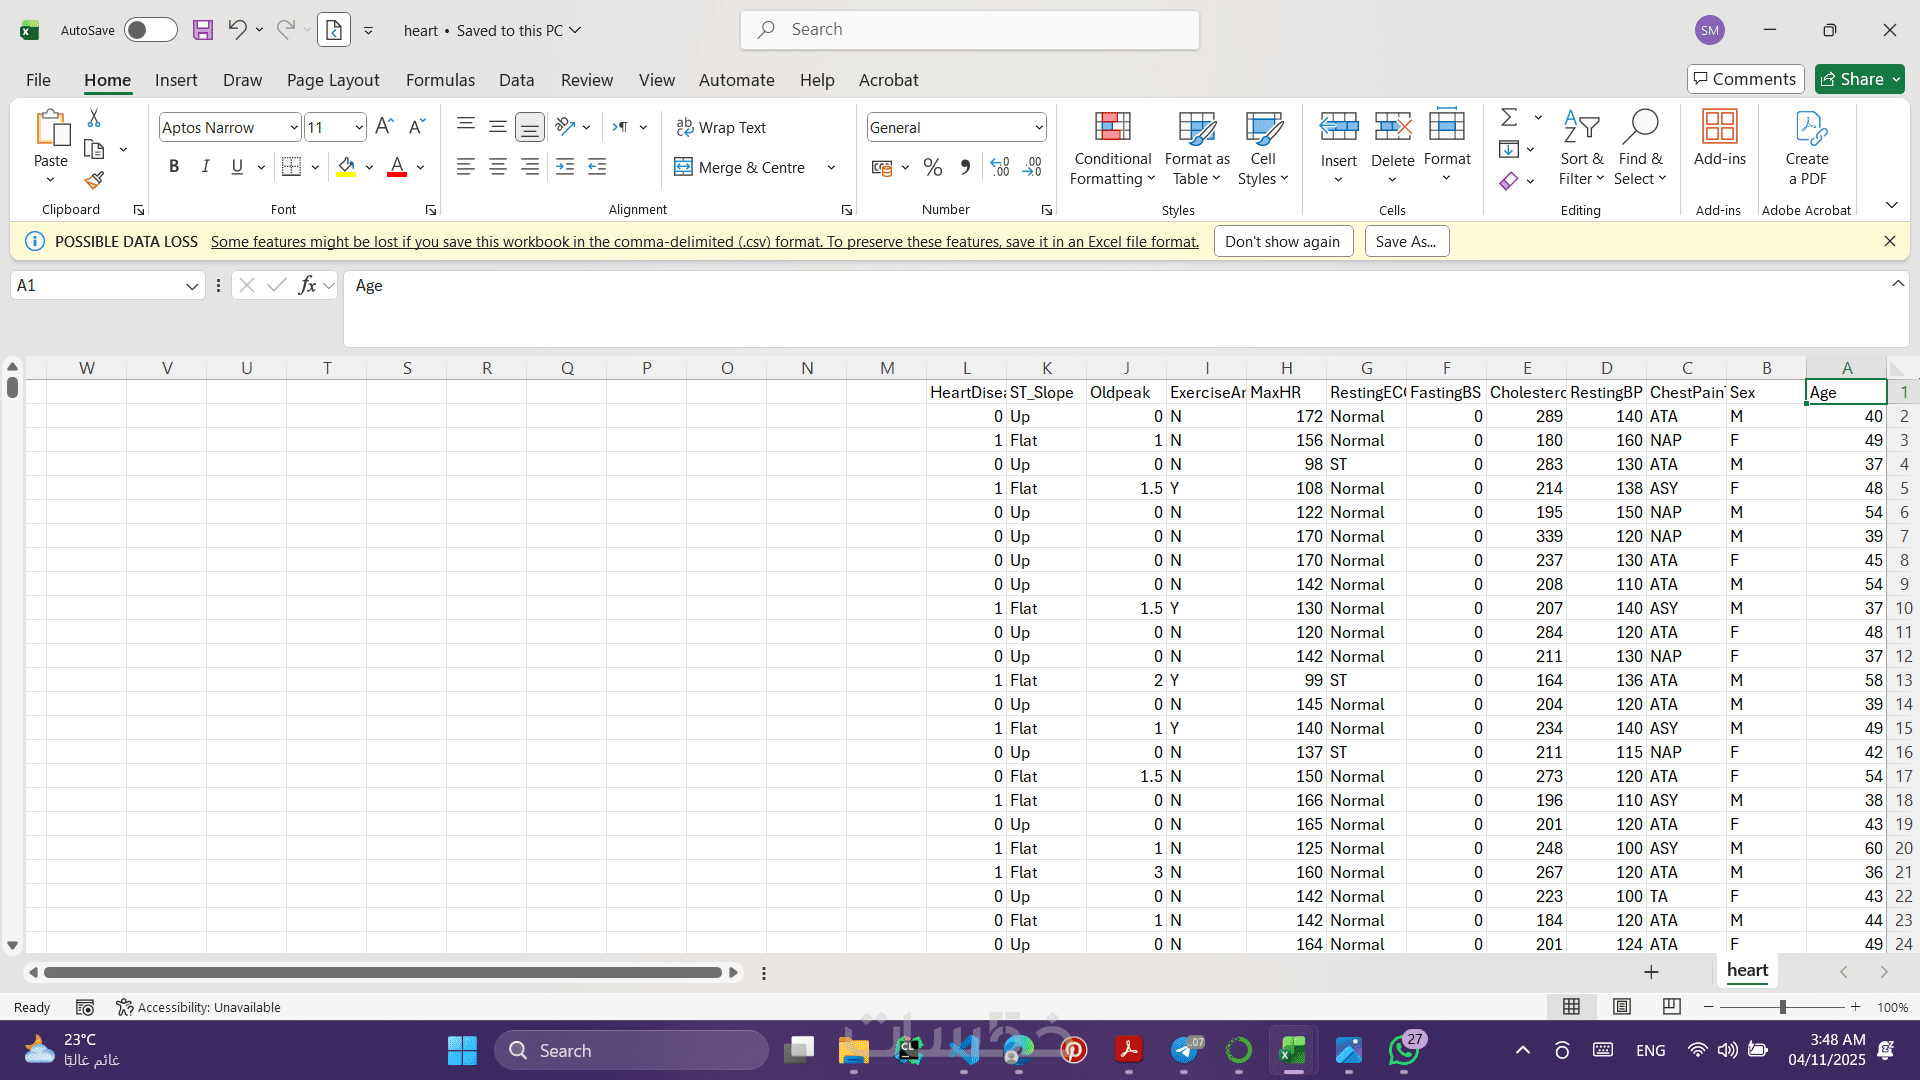This screenshot has height=1080, width=1920.
Task: Click the Save As... button in warning bar
Action: (1406, 241)
